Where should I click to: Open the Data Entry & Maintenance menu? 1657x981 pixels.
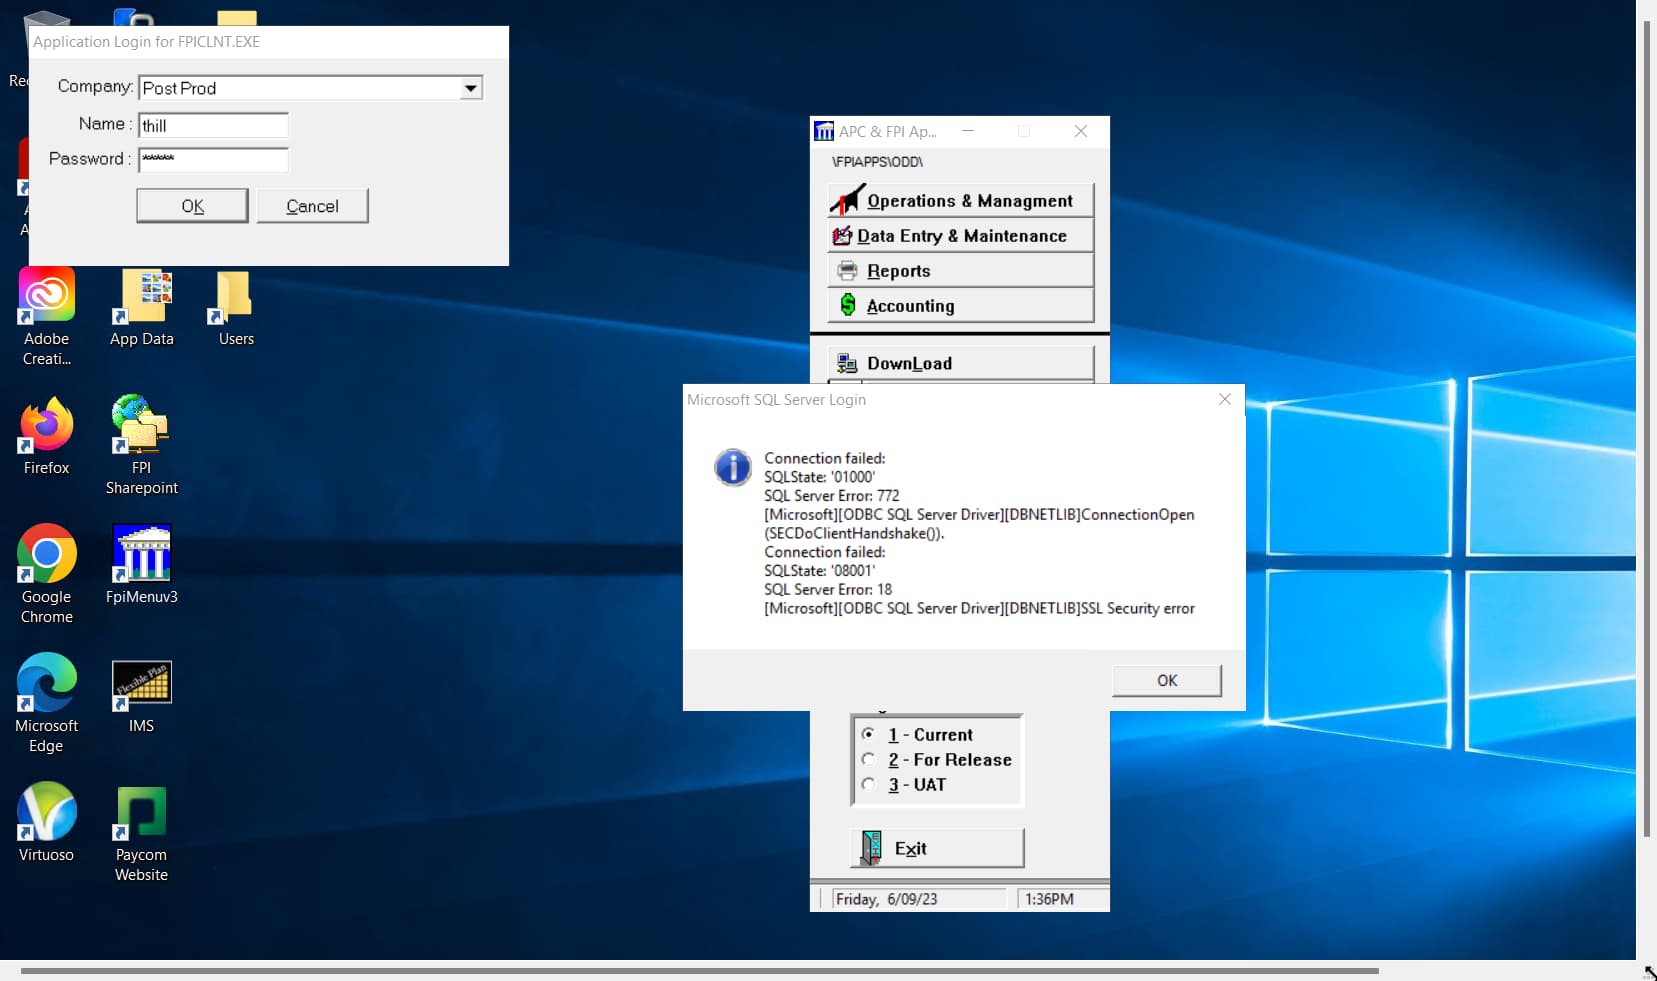click(960, 236)
